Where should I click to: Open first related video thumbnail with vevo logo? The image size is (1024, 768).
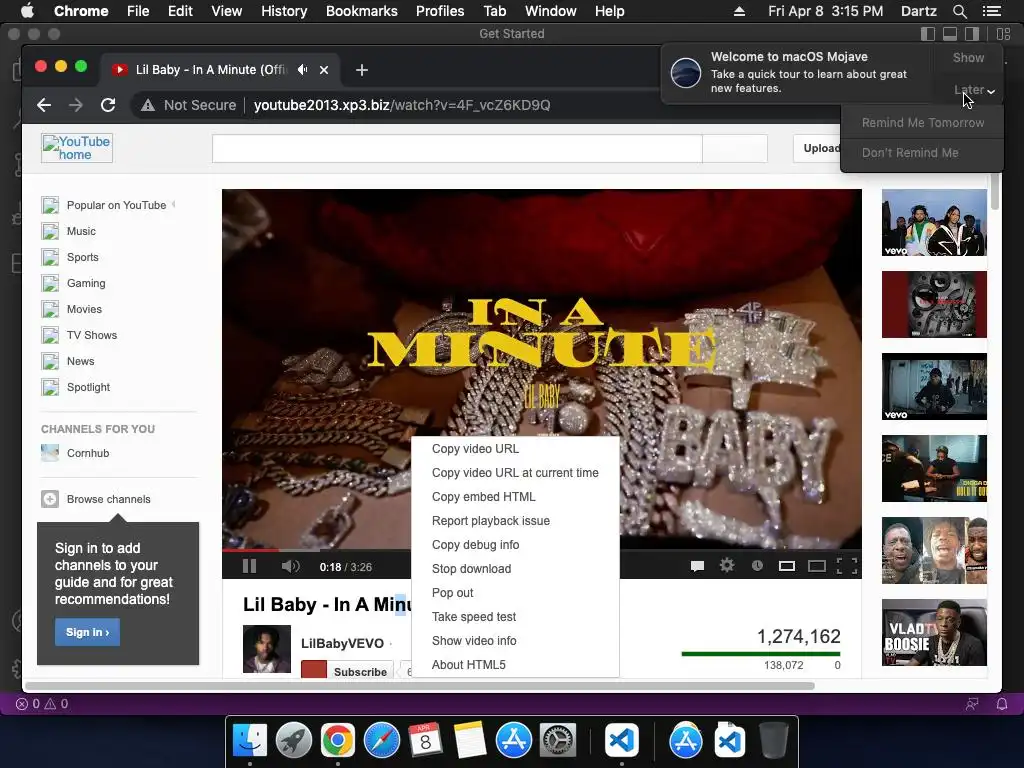click(x=934, y=222)
